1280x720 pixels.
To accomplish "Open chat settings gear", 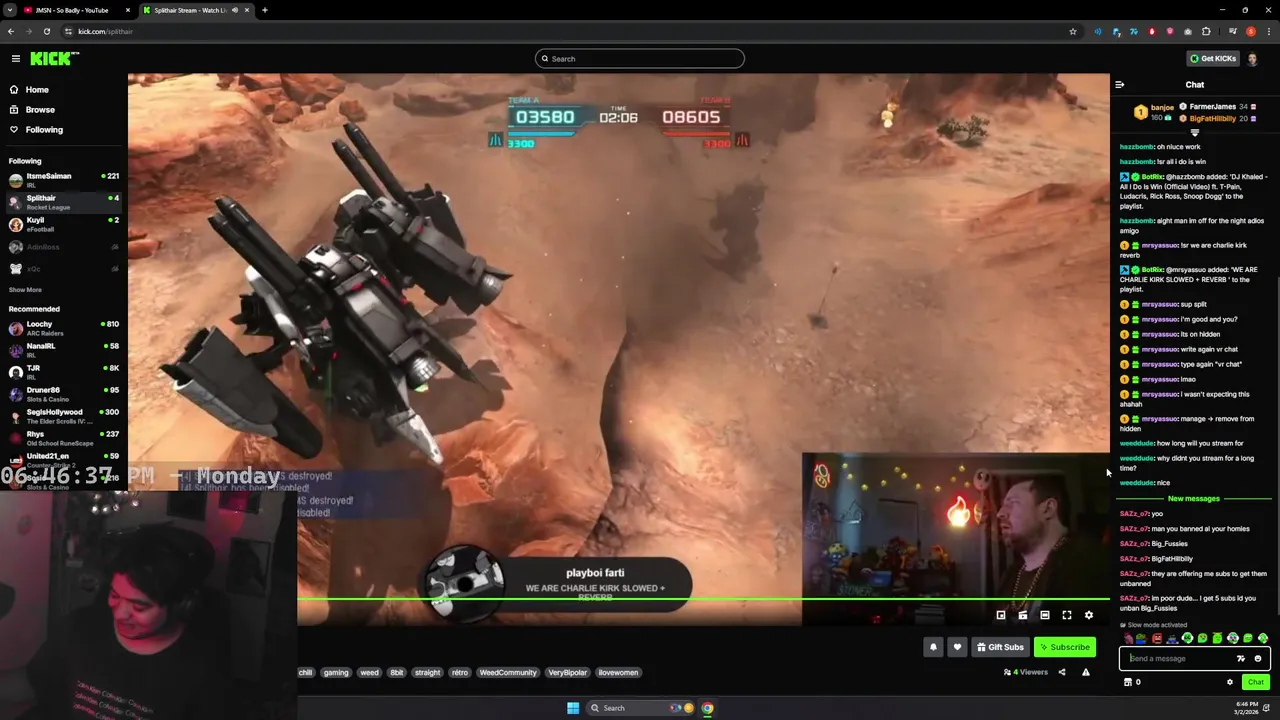I will 1230,683.
